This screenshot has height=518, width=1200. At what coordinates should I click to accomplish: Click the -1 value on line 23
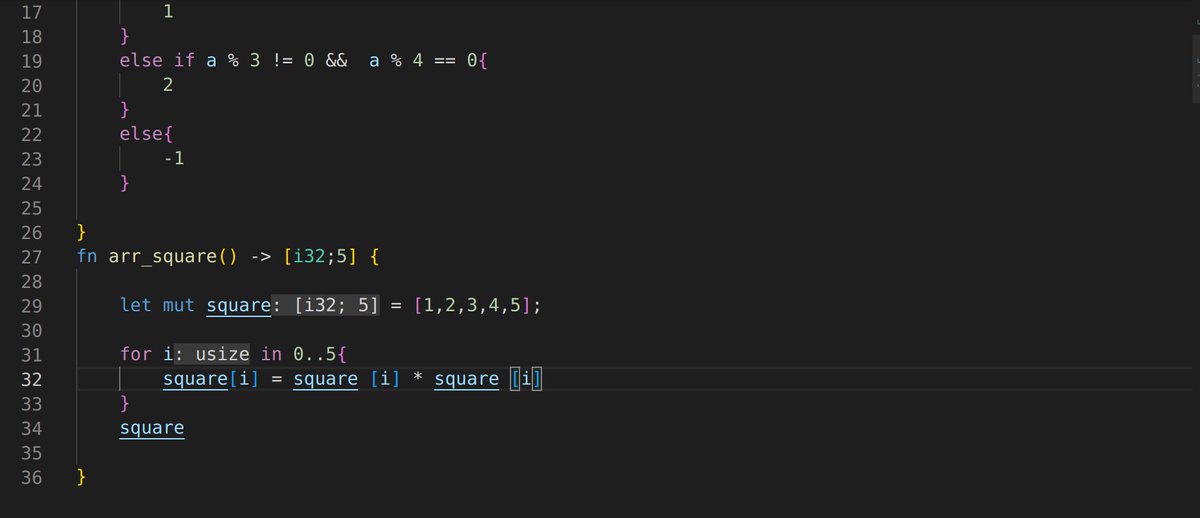coord(174,159)
